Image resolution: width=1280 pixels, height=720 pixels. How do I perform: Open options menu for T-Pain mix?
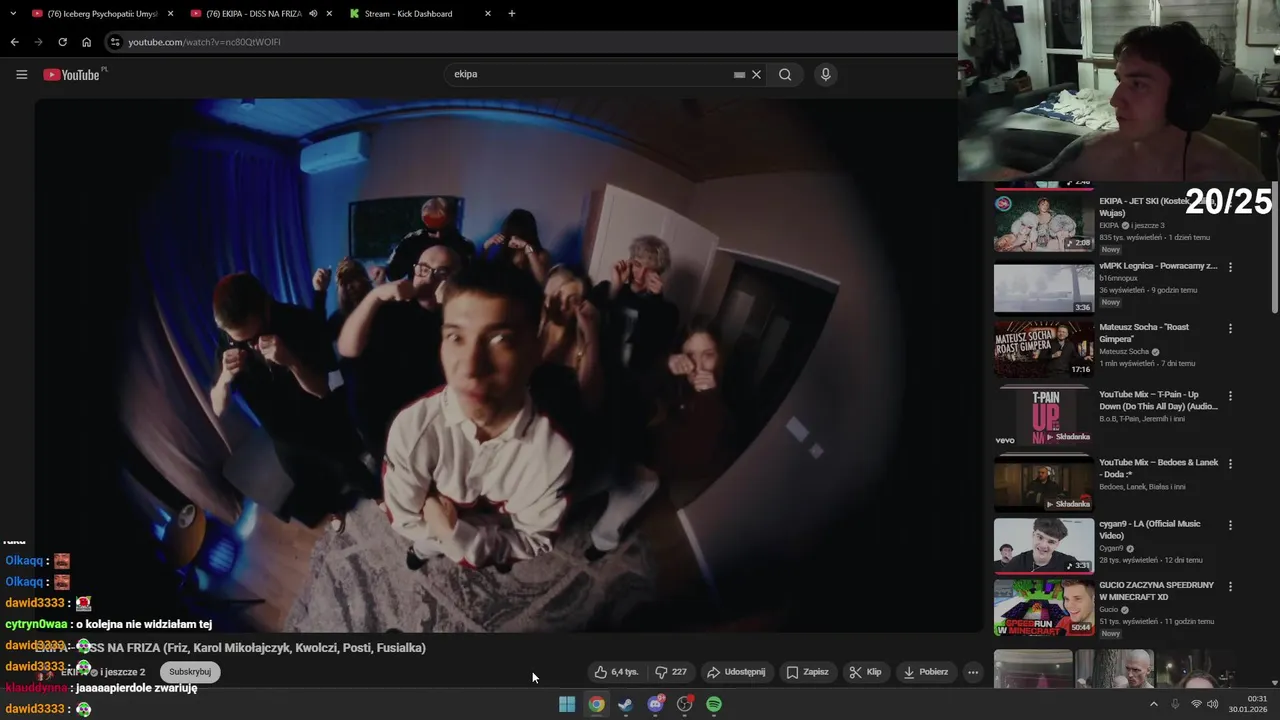pyautogui.click(x=1230, y=396)
